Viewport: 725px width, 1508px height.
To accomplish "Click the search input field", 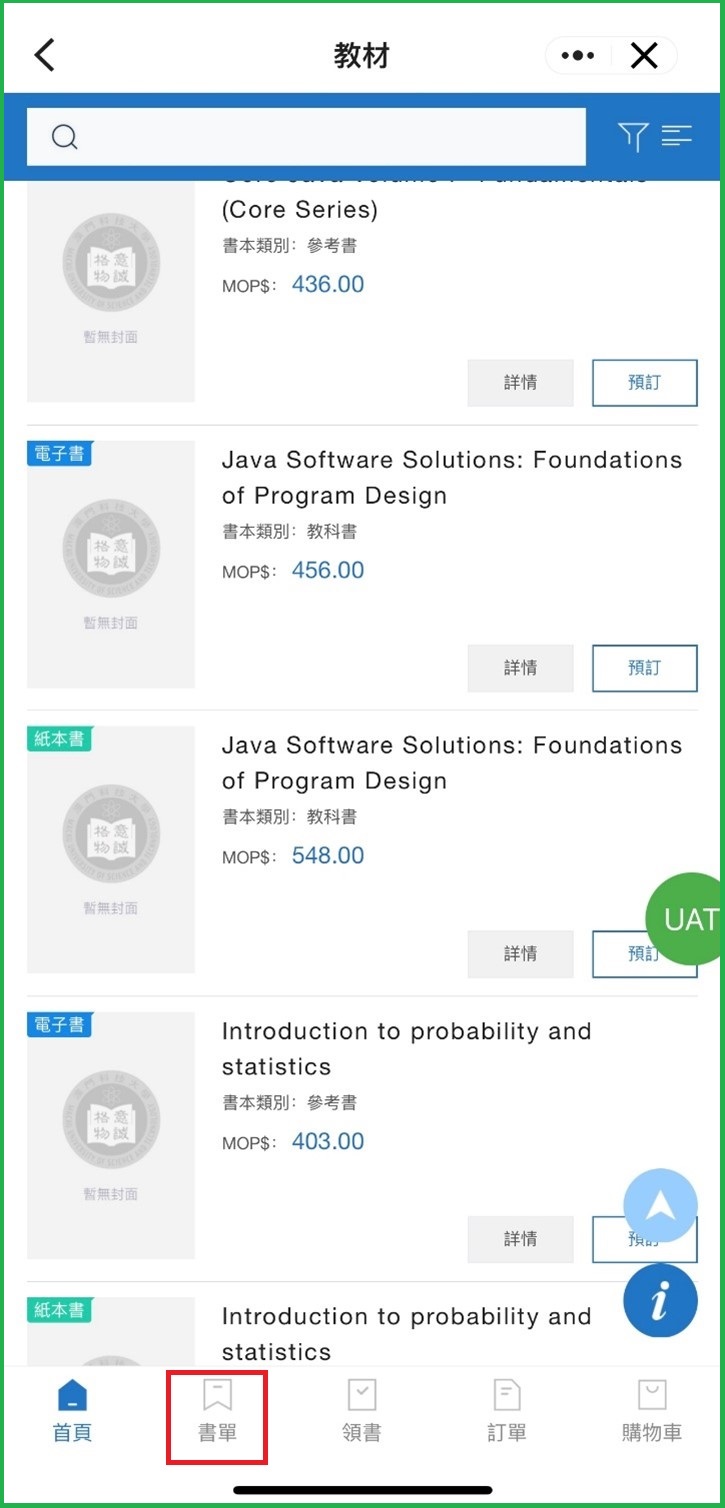I will click(320, 137).
